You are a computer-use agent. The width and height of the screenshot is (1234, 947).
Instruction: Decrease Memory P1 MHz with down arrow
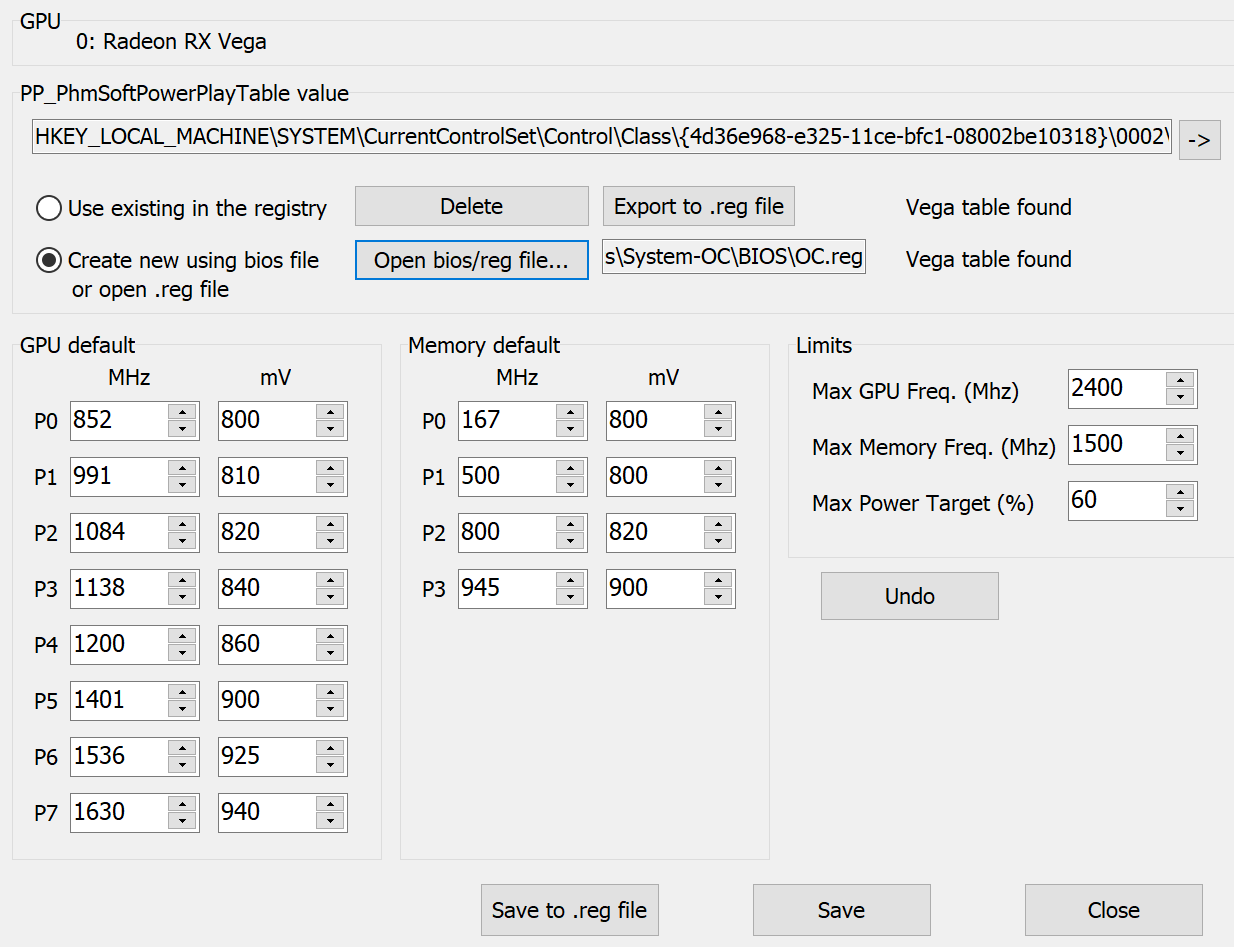pos(570,486)
